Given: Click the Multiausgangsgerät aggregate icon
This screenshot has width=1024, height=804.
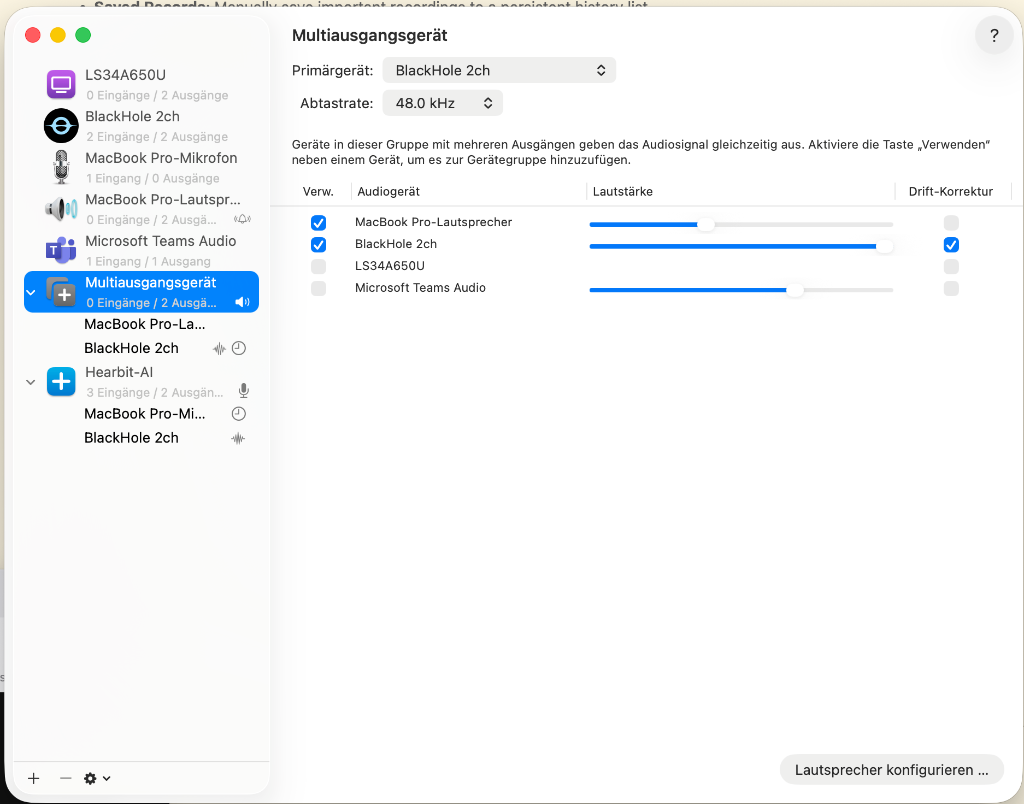Looking at the screenshot, I should (x=61, y=291).
